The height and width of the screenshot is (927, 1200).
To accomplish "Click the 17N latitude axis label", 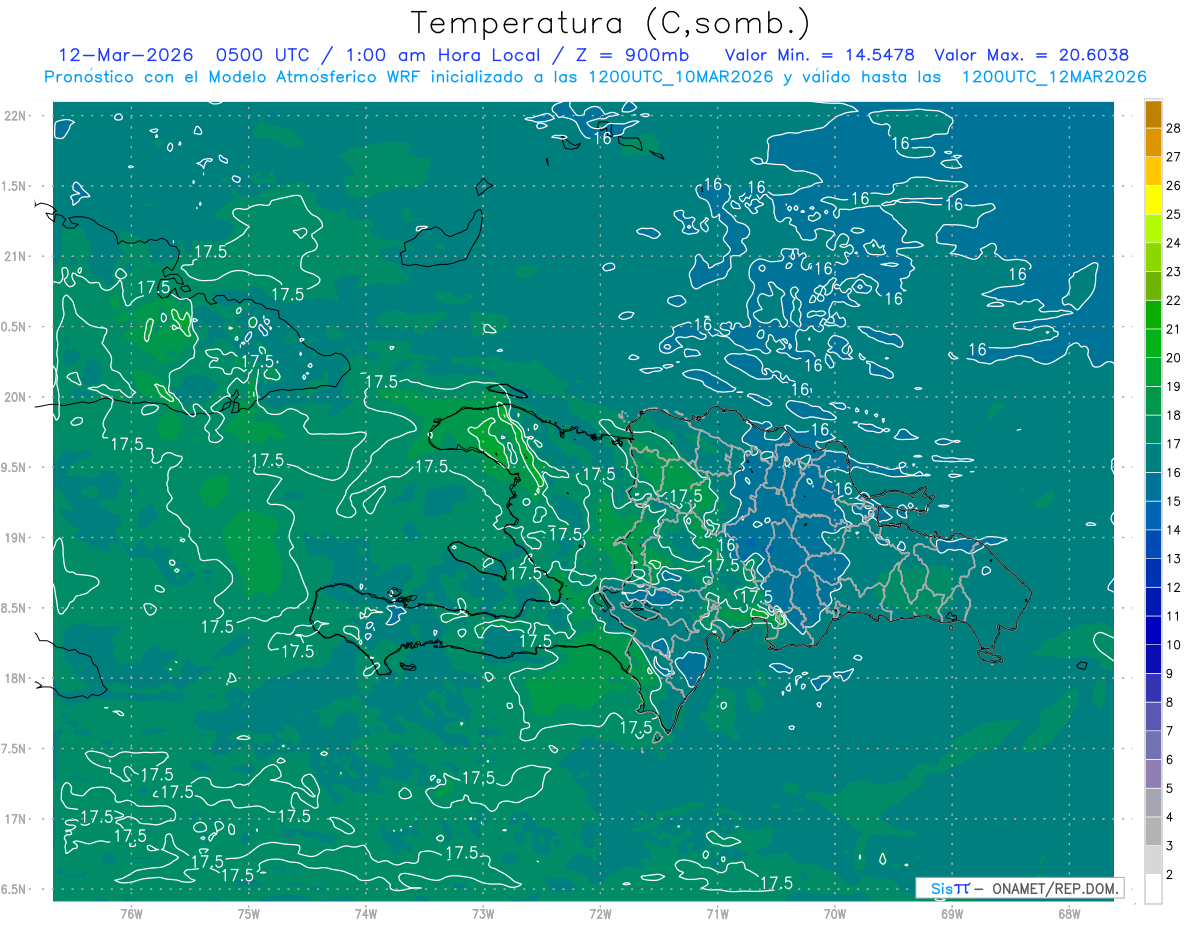I will coord(16,819).
